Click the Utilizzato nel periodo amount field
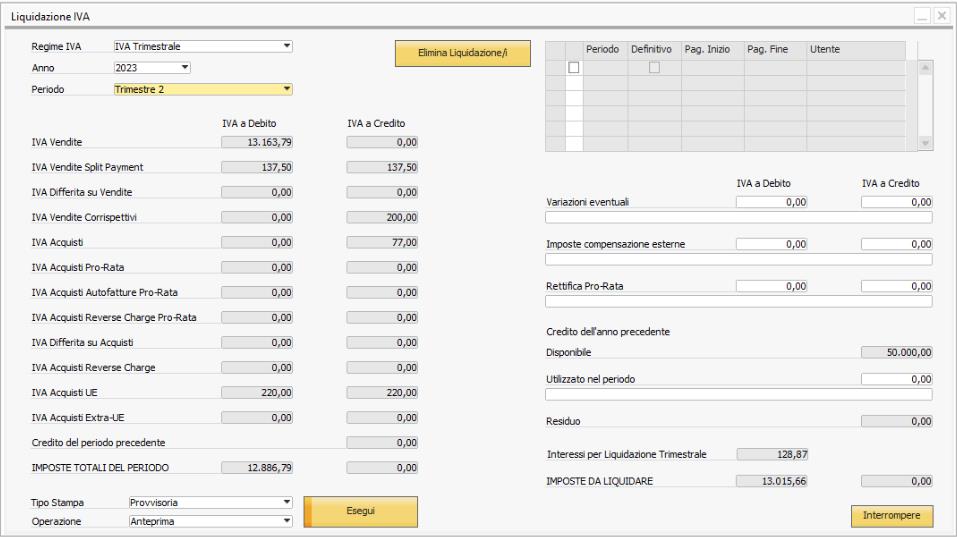Screen dimensions: 957x537 (897, 379)
